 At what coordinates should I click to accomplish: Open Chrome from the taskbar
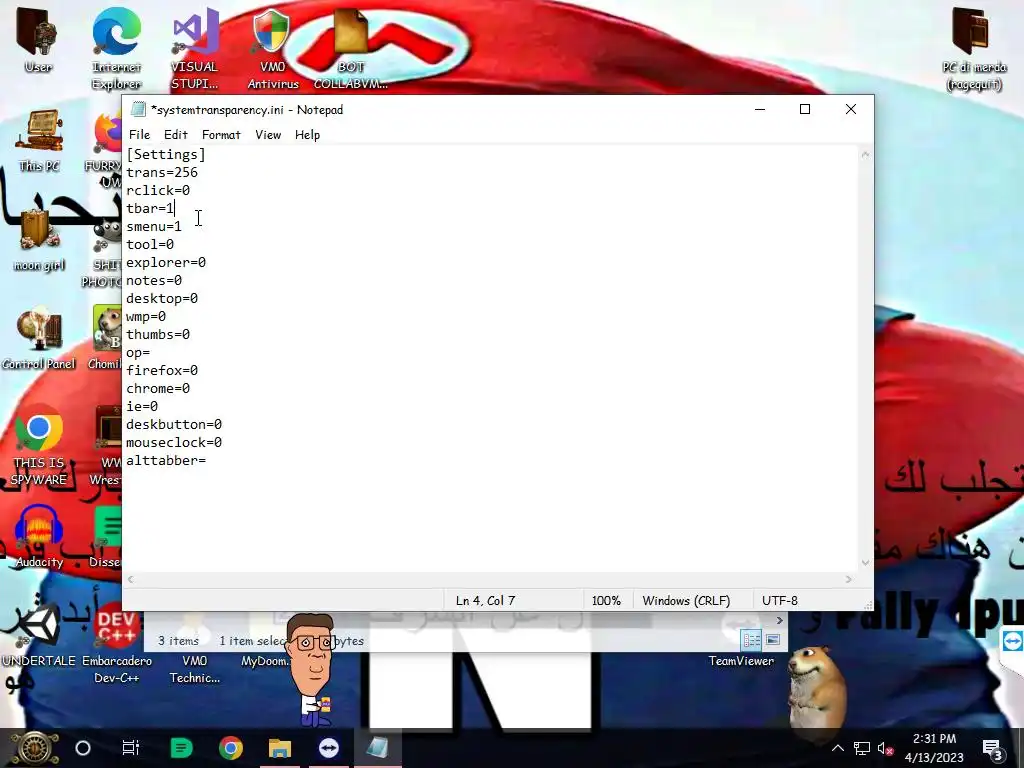pos(231,748)
